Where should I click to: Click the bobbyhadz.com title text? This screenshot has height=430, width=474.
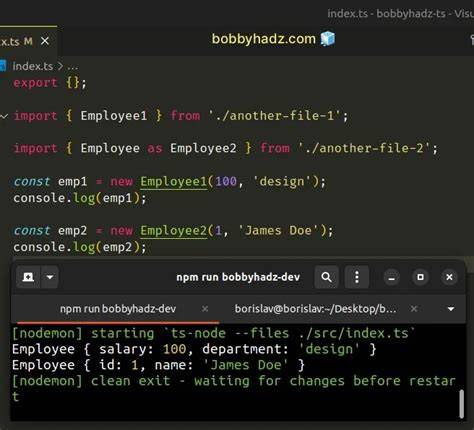(264, 39)
